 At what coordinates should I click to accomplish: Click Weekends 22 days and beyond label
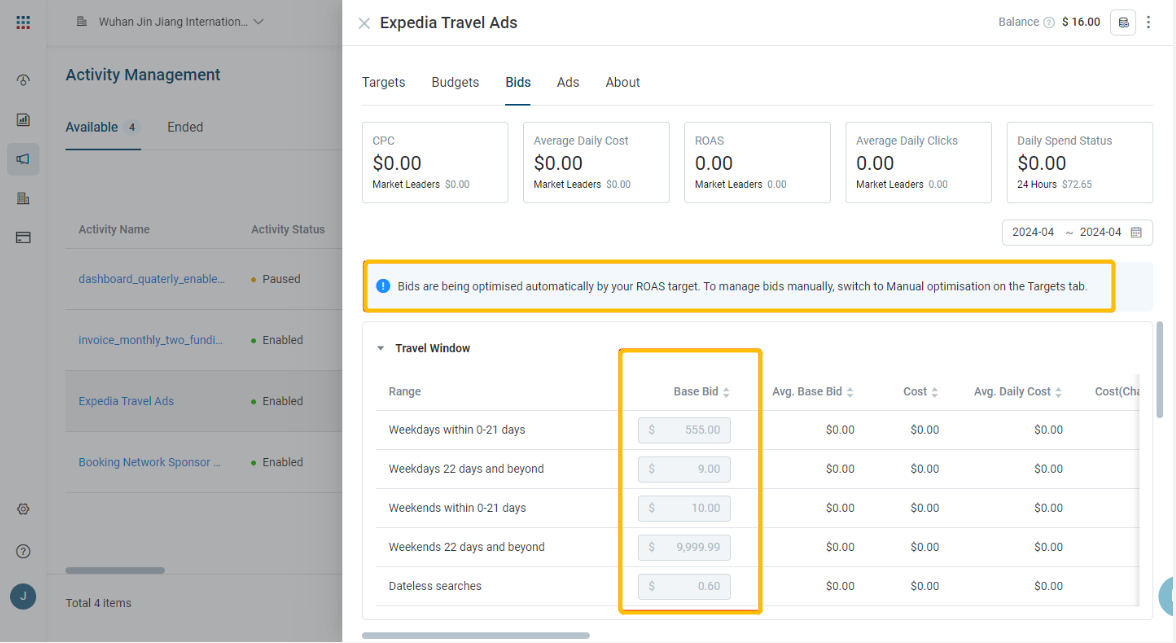pos(466,547)
